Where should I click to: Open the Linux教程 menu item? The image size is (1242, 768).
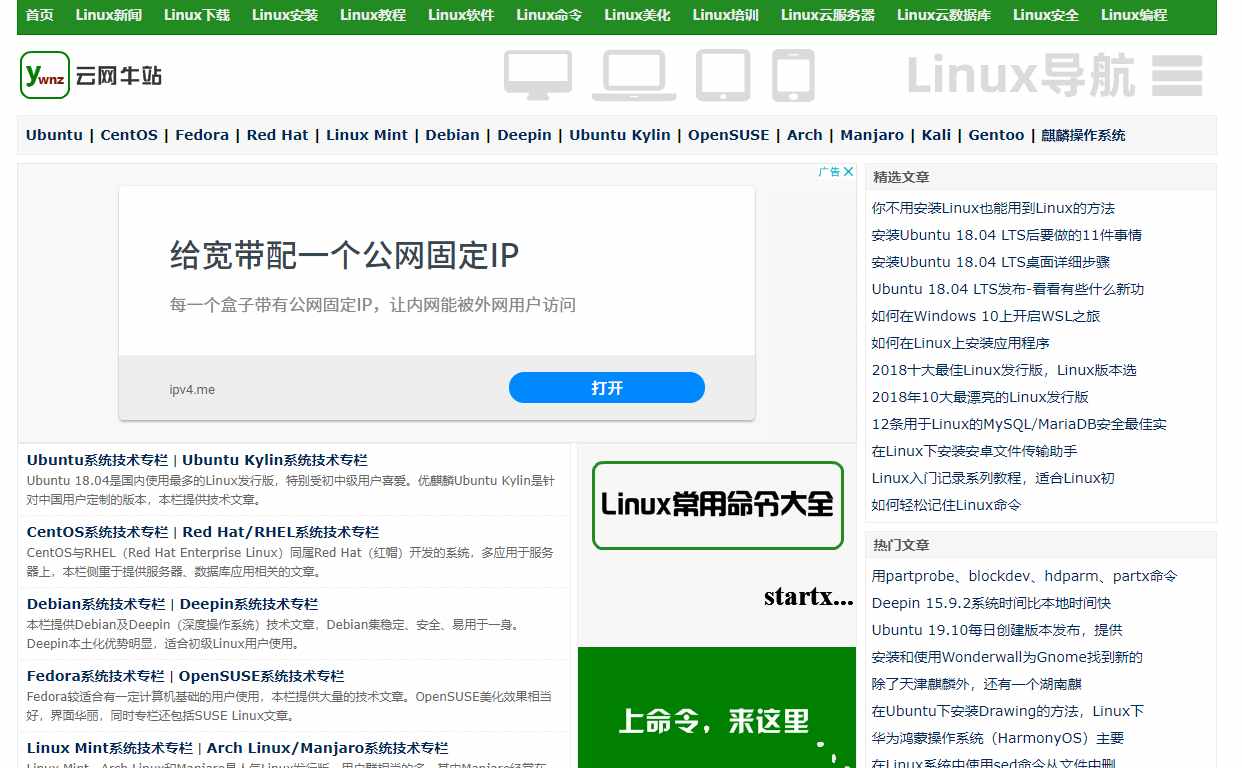[373, 15]
